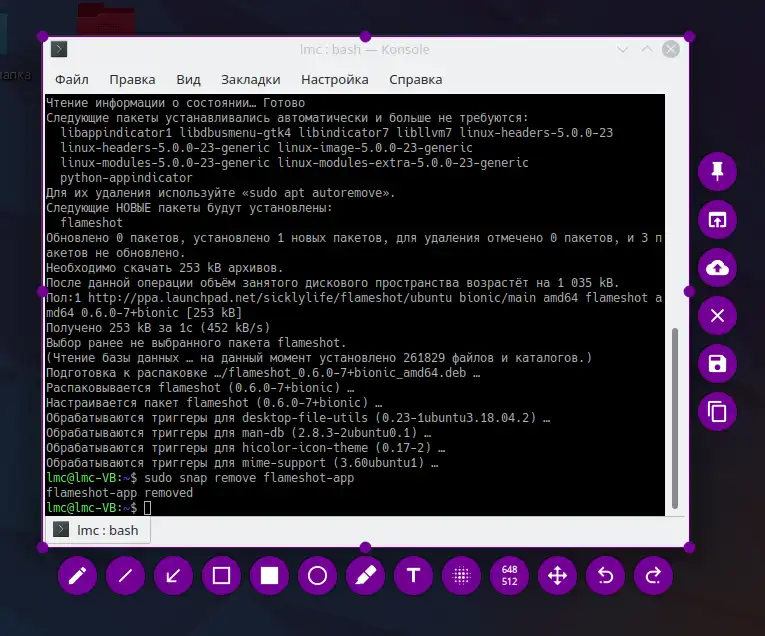Viewport: 765px width, 636px height.
Task: Select the filled rectangle tool
Action: [x=269, y=576]
